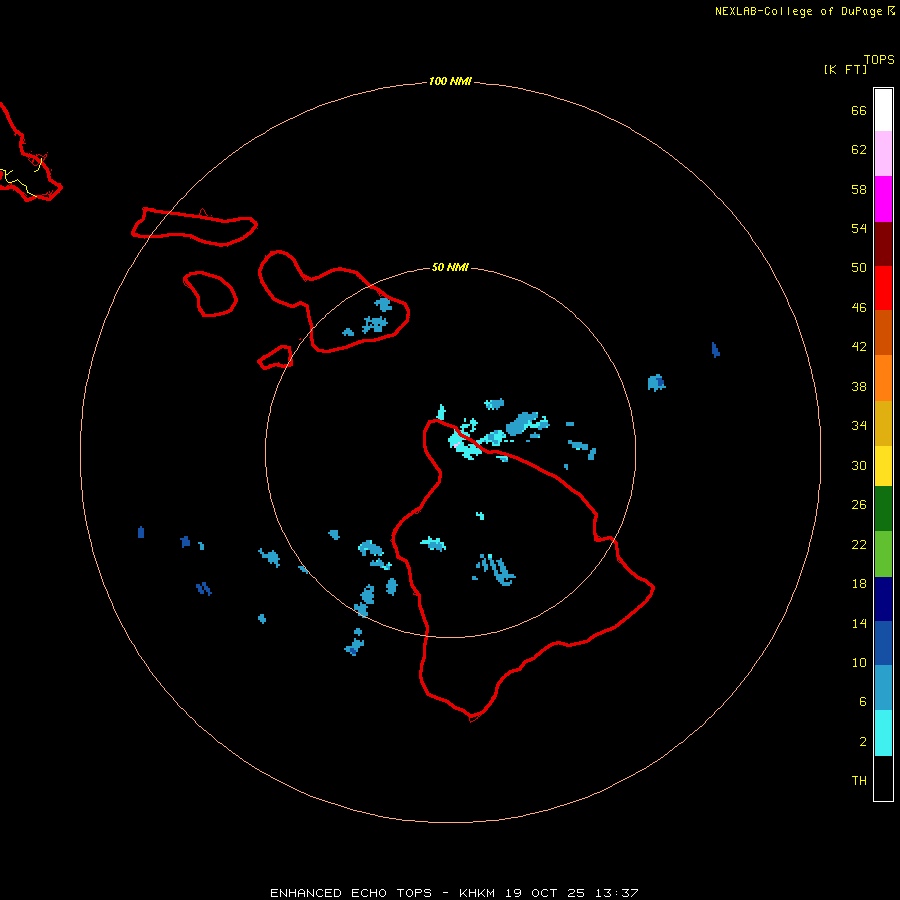900x900 pixels.
Task: Pick the orange 38-42 kft legend swatch
Action: click(883, 378)
